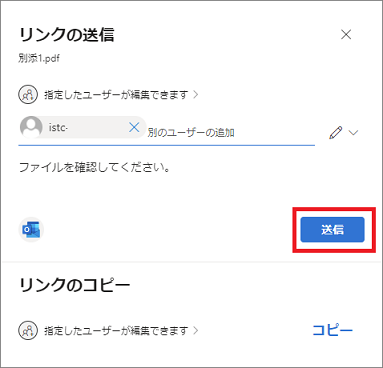Click the people icon above the recipient field
The height and width of the screenshot is (368, 383).
point(28,95)
